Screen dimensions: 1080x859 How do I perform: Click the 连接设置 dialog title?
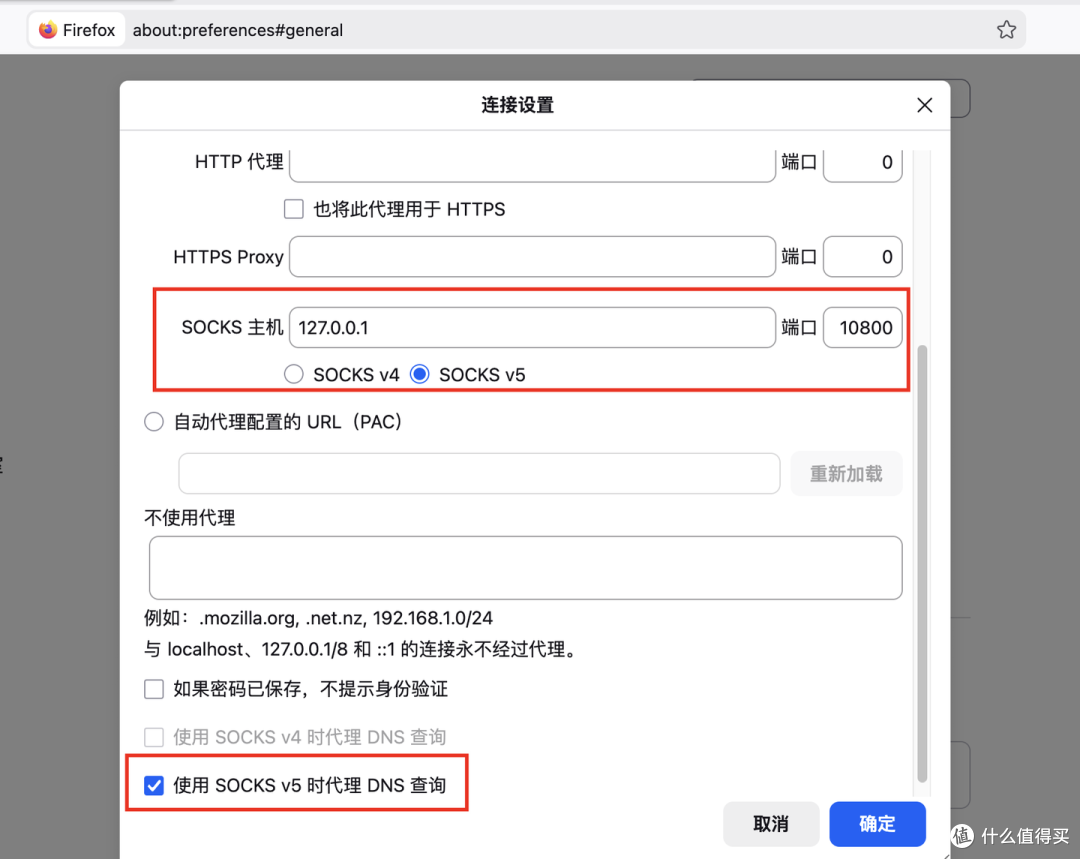click(517, 105)
